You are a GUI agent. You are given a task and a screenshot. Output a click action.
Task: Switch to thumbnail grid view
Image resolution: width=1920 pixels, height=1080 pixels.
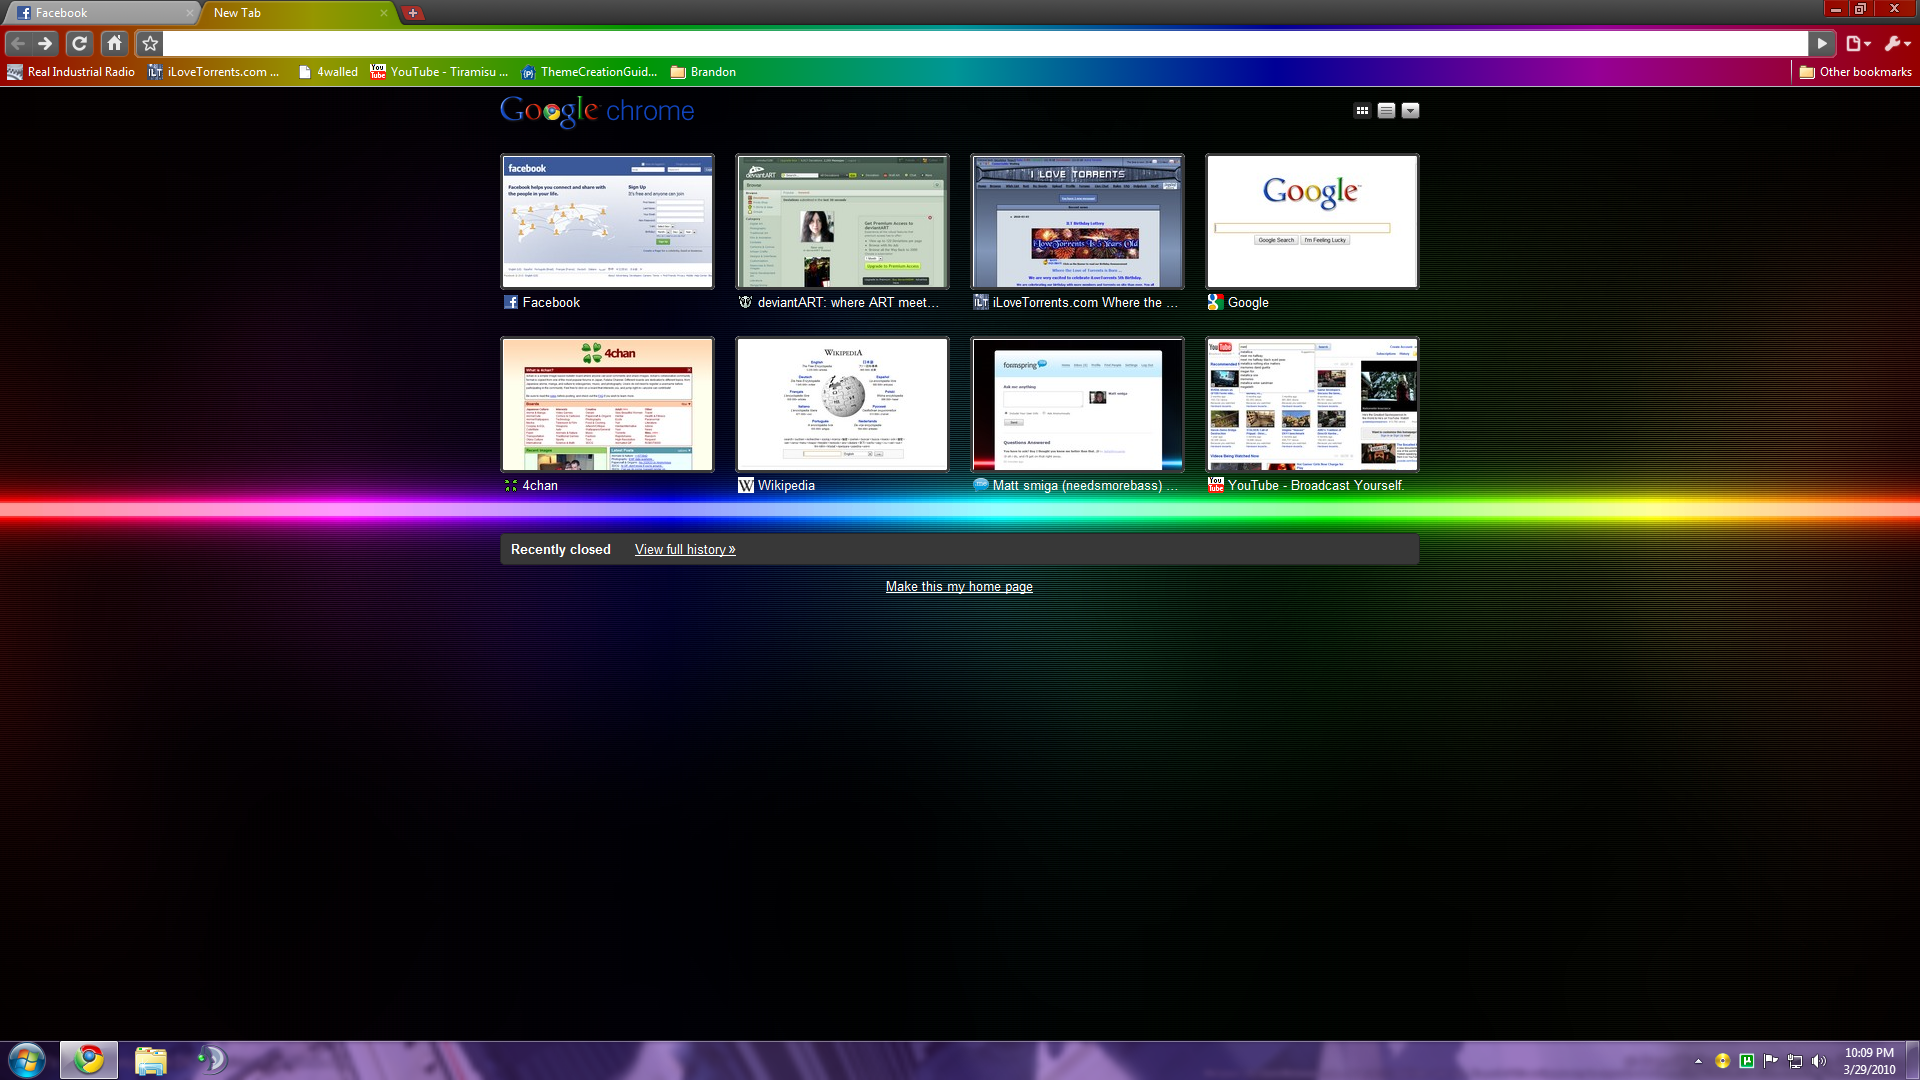1362,111
